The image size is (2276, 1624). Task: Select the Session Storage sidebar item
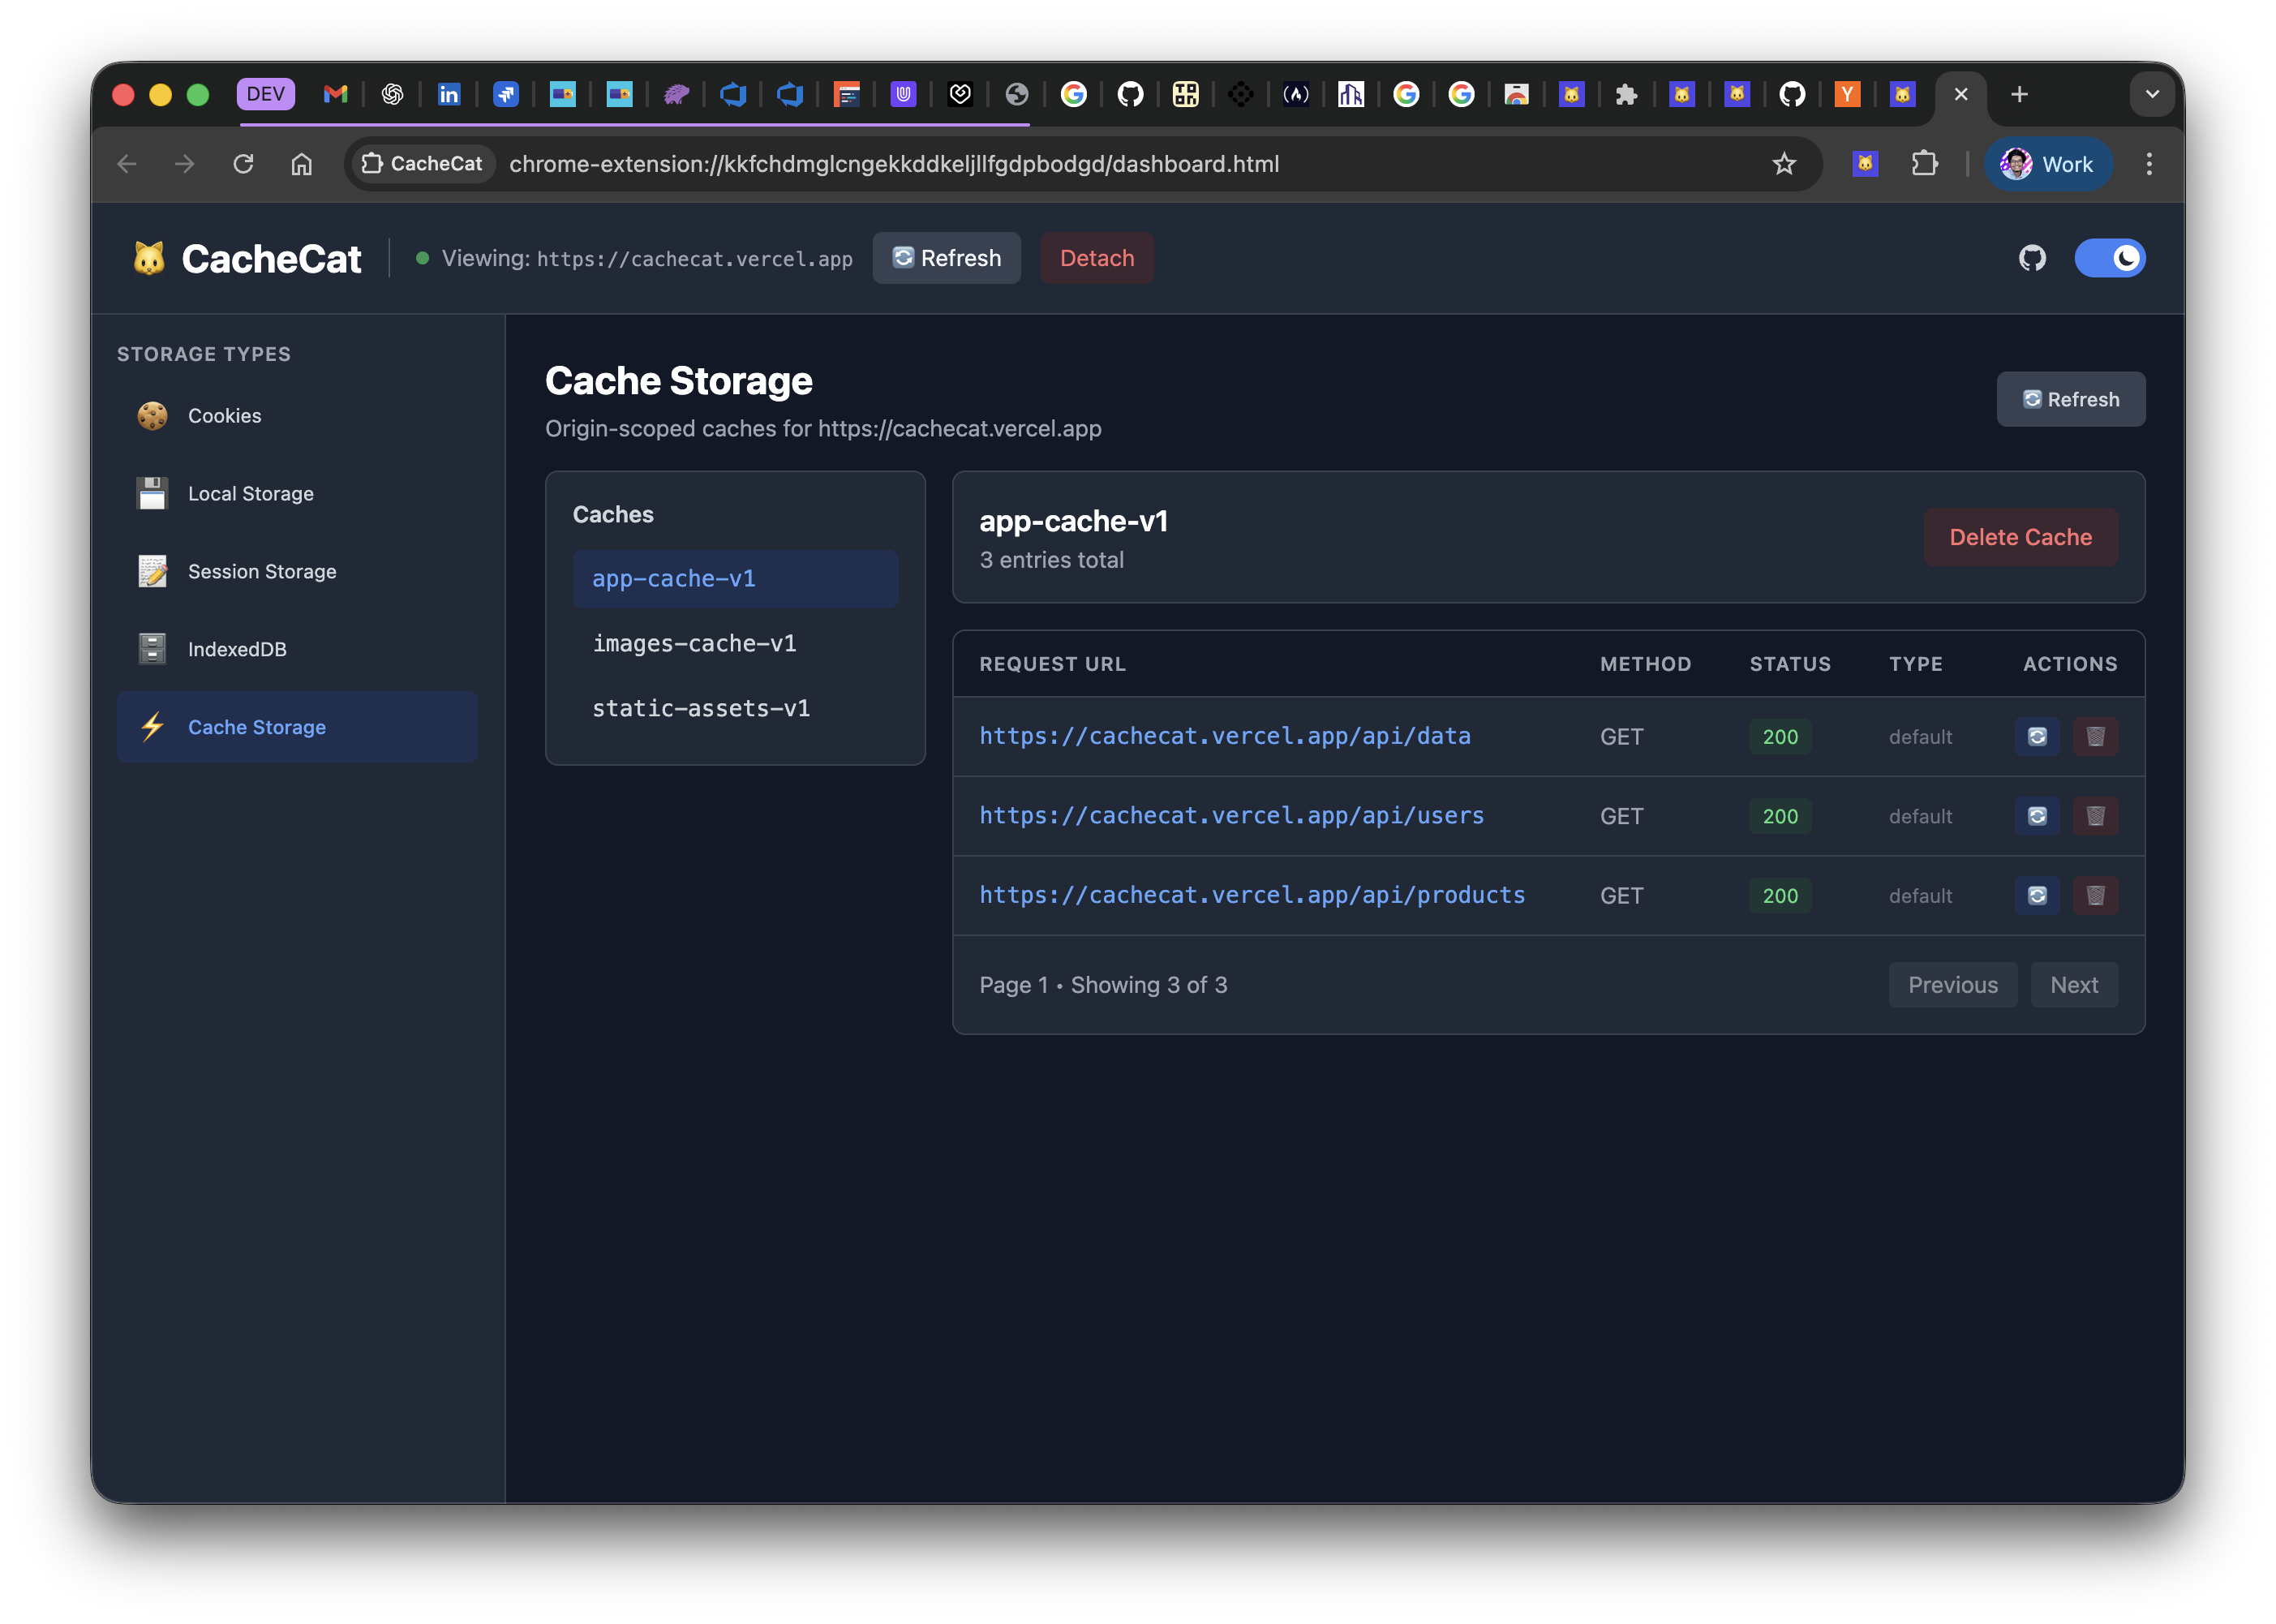coord(262,572)
